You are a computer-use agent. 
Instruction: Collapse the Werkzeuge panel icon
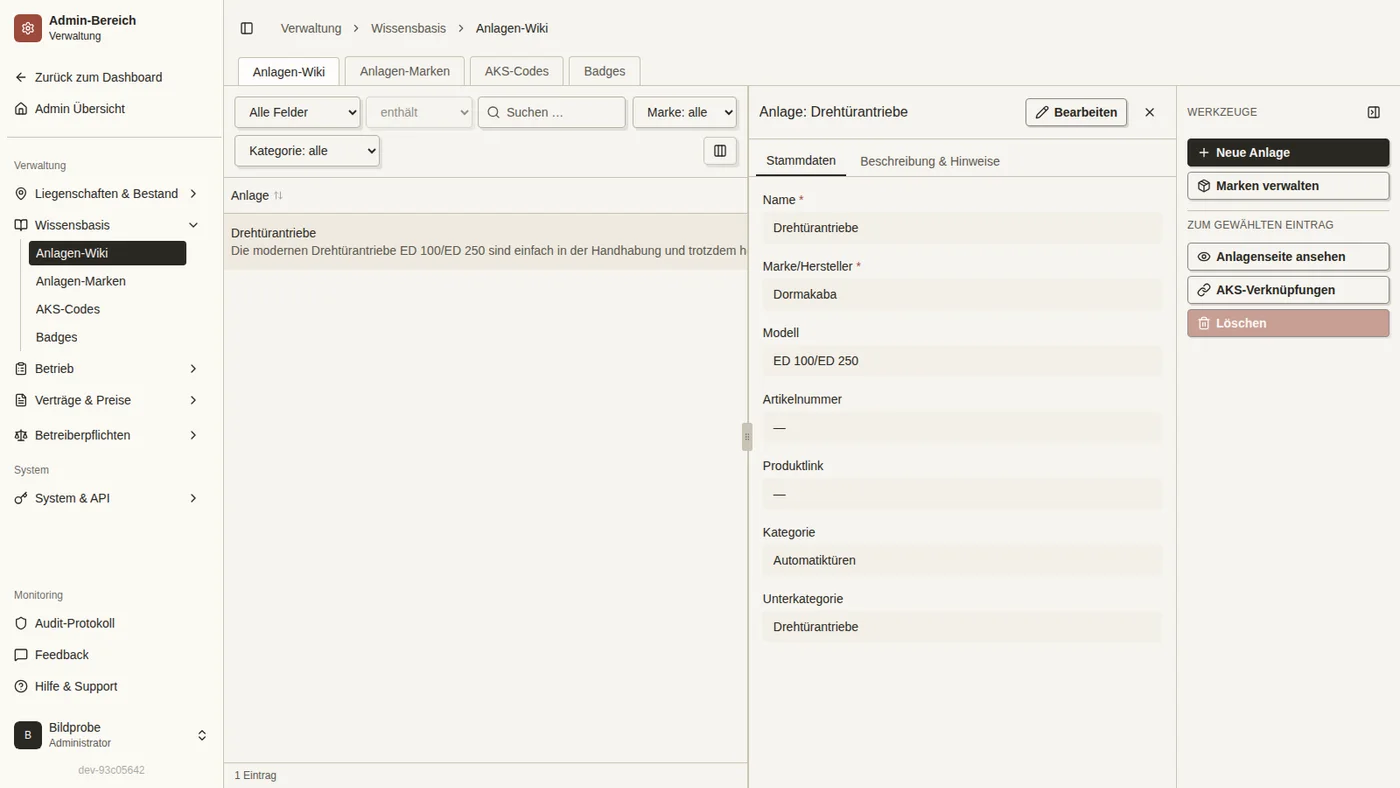point(1373,112)
